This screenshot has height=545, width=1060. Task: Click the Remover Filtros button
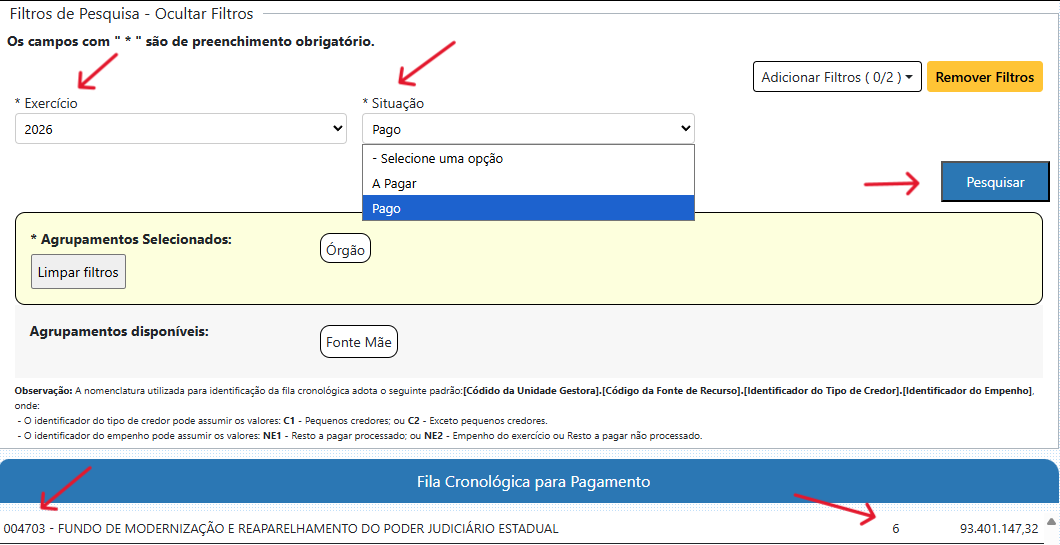[x=984, y=77]
